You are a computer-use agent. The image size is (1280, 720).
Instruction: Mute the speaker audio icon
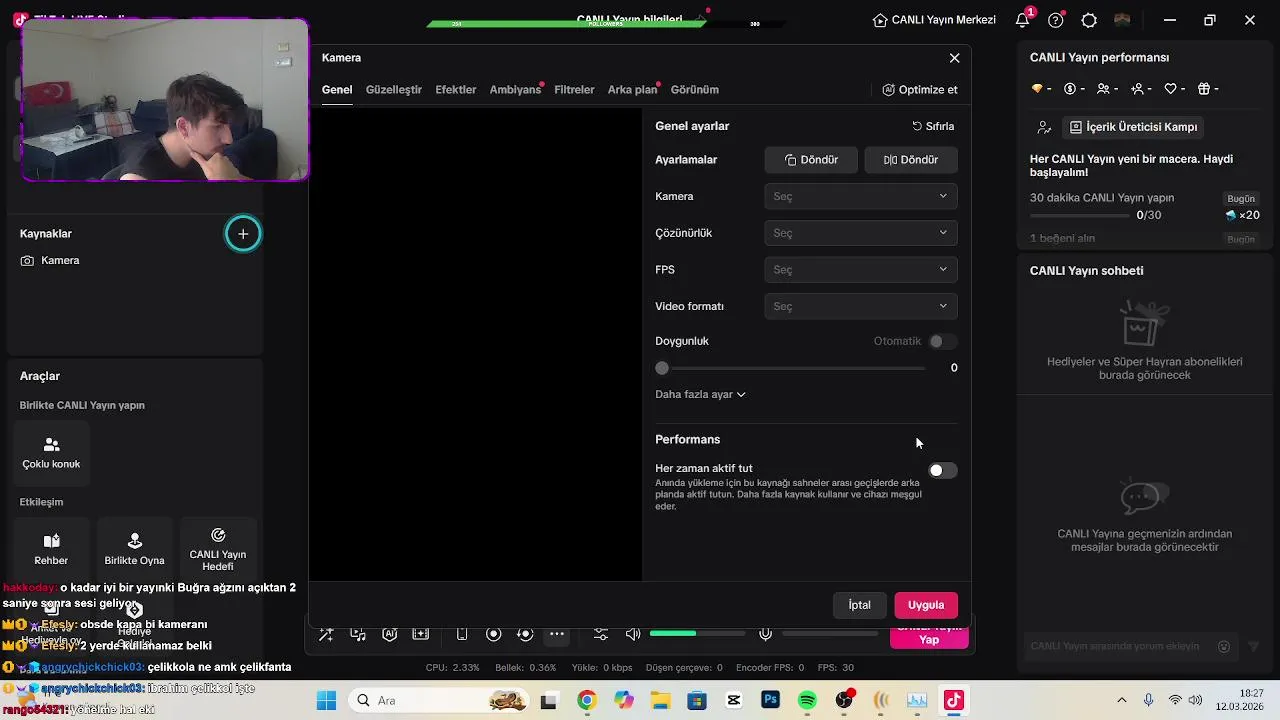[x=633, y=634]
